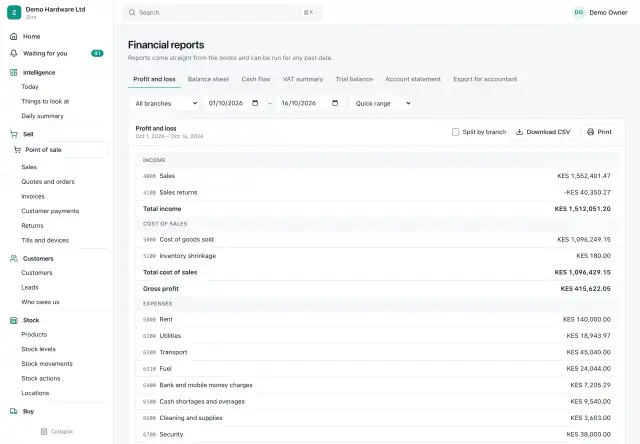
Task: Open calendar picker for start date
Action: [x=255, y=103]
